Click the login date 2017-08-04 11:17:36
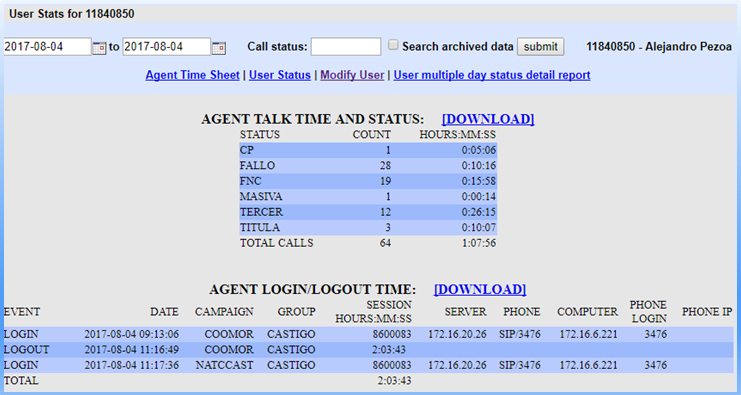 tap(132, 366)
